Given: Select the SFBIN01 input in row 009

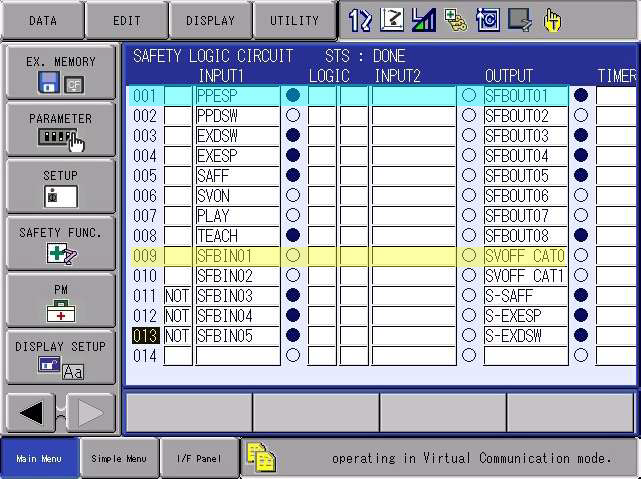Looking at the screenshot, I should pyautogui.click(x=238, y=256).
